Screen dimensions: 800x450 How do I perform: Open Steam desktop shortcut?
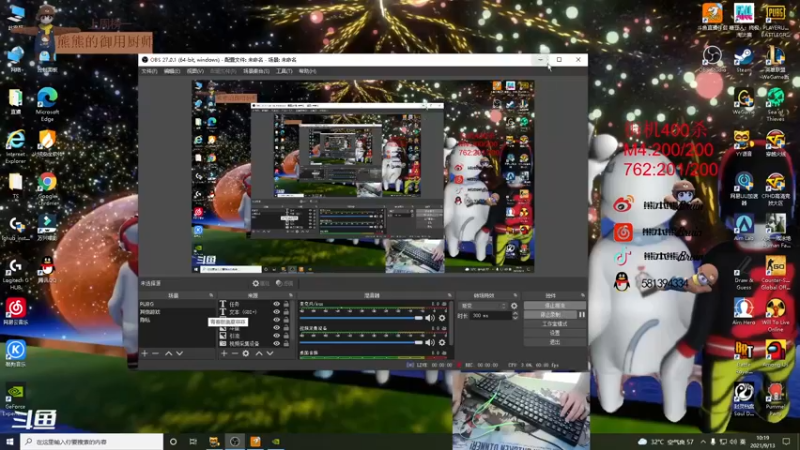(x=743, y=59)
